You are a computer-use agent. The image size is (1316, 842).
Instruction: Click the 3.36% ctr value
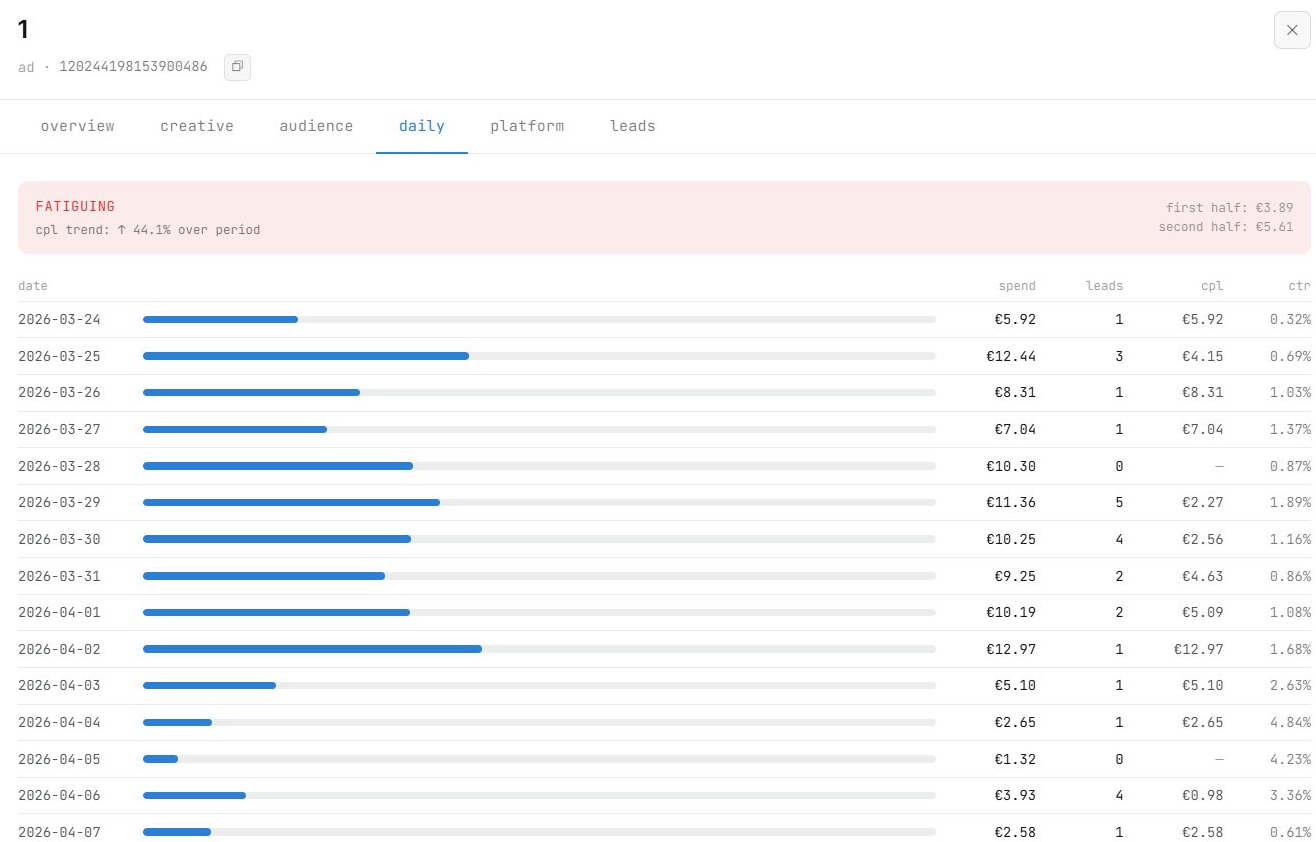[1290, 795]
